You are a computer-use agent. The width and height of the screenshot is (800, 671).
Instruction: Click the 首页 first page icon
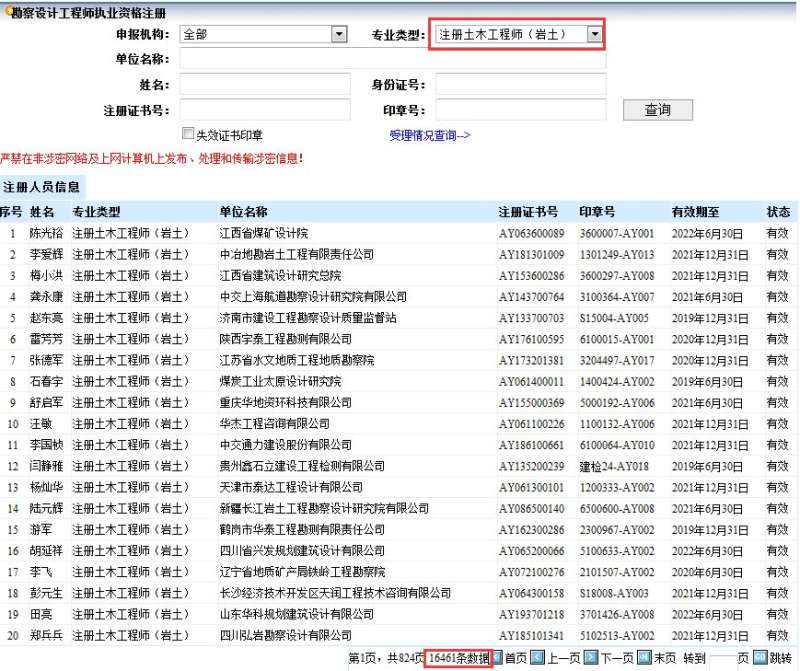(497, 656)
